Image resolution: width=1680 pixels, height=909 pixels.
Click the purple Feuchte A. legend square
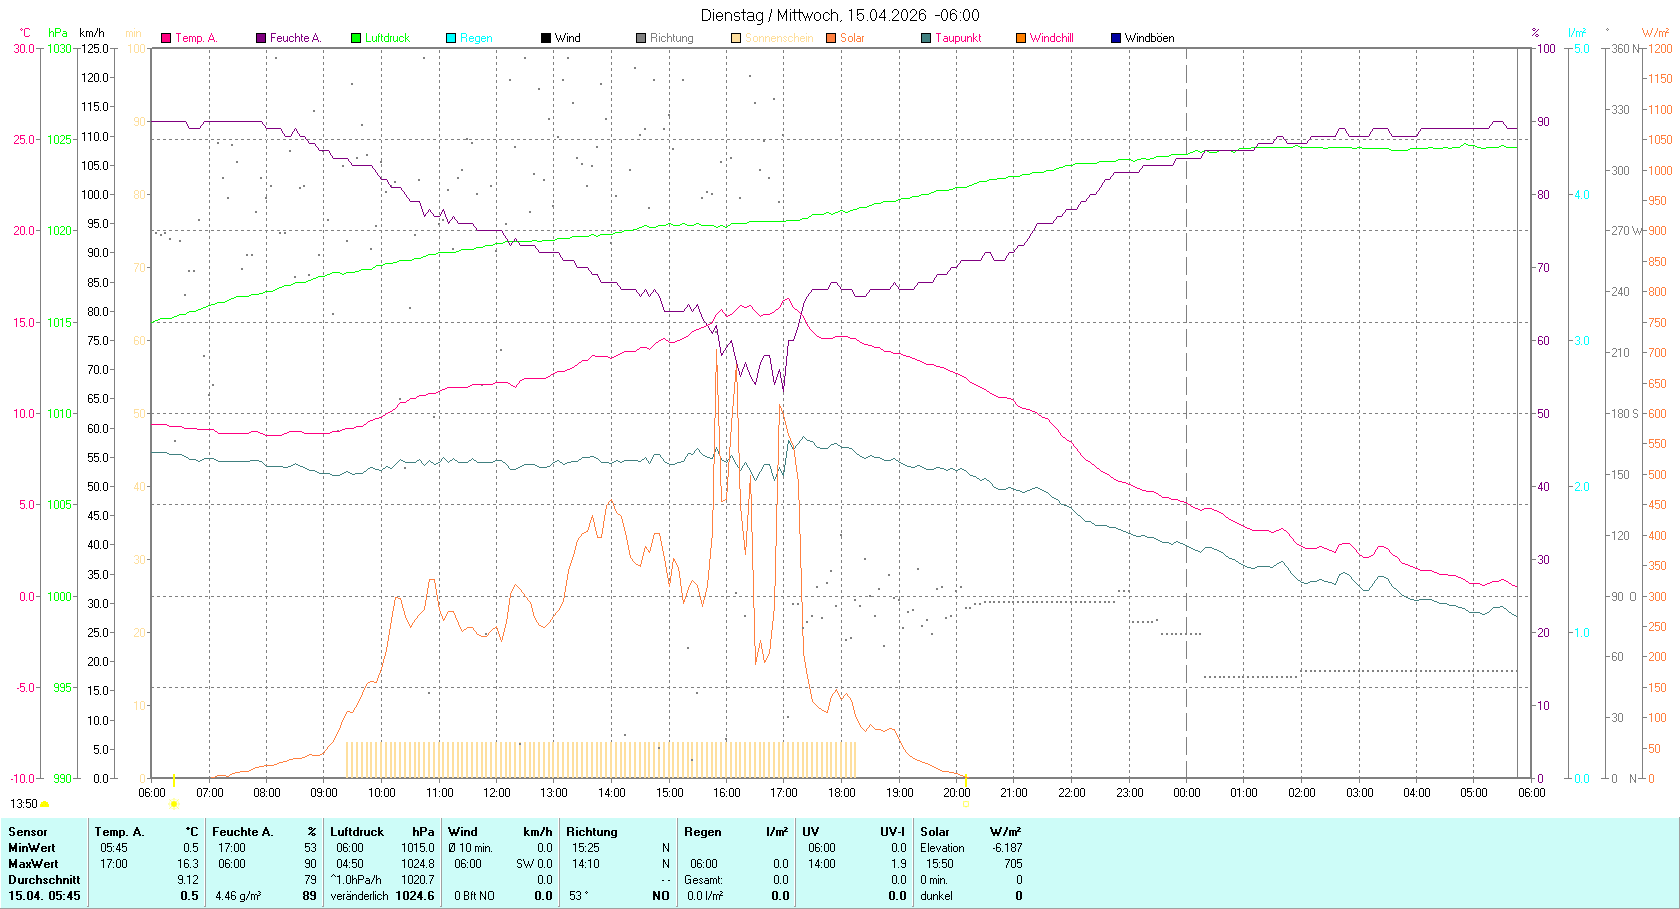click(x=261, y=38)
